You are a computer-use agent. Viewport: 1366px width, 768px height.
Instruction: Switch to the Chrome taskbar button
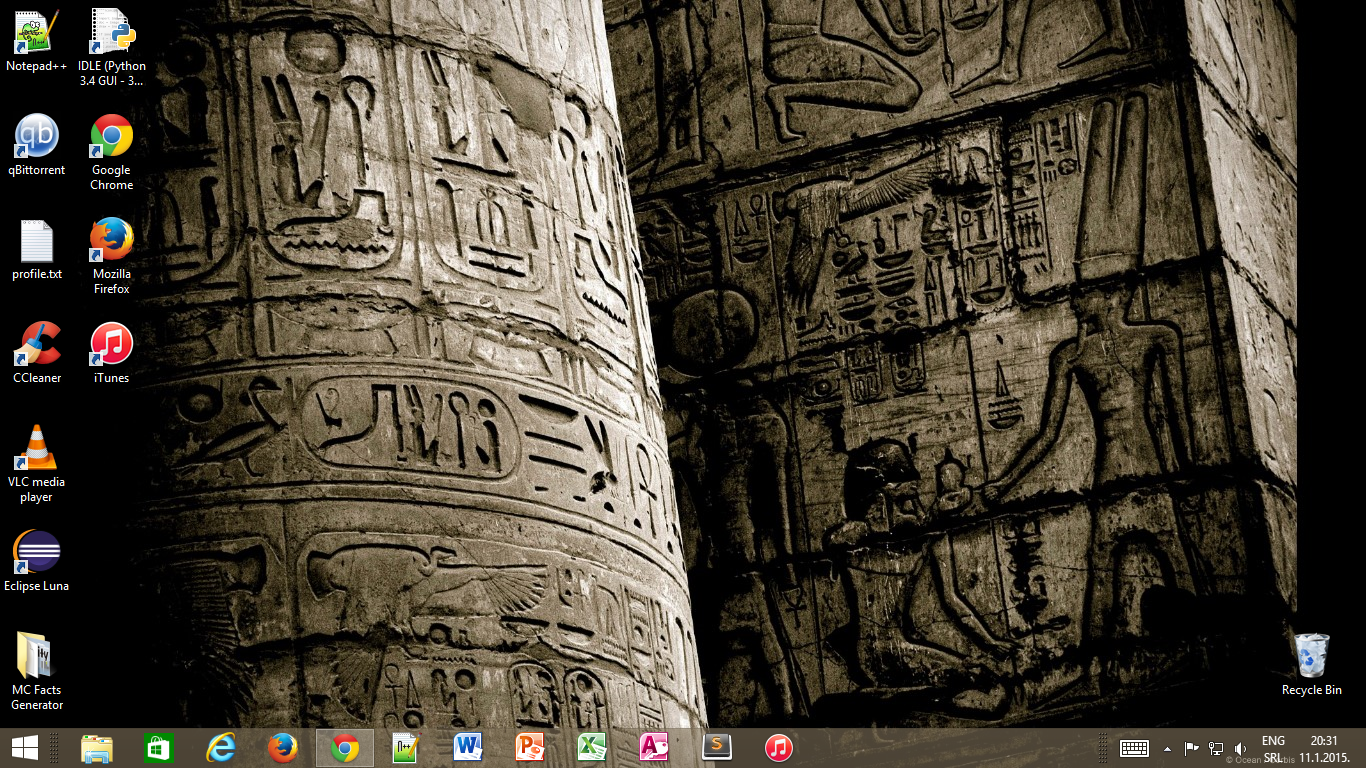coord(345,748)
